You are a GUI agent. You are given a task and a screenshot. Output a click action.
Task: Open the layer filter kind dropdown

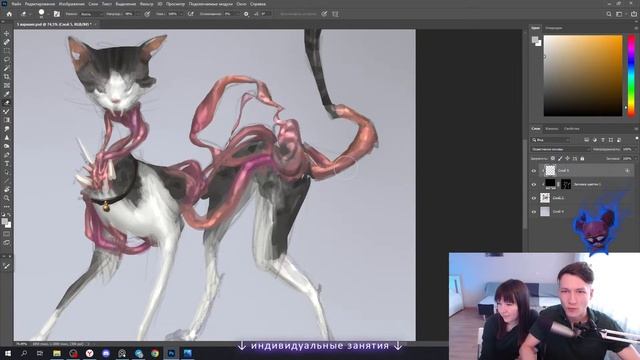click(x=551, y=140)
